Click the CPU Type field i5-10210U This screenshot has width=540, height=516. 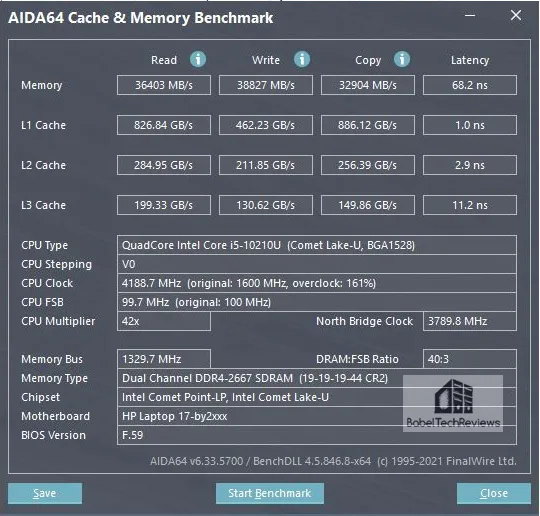[316, 245]
